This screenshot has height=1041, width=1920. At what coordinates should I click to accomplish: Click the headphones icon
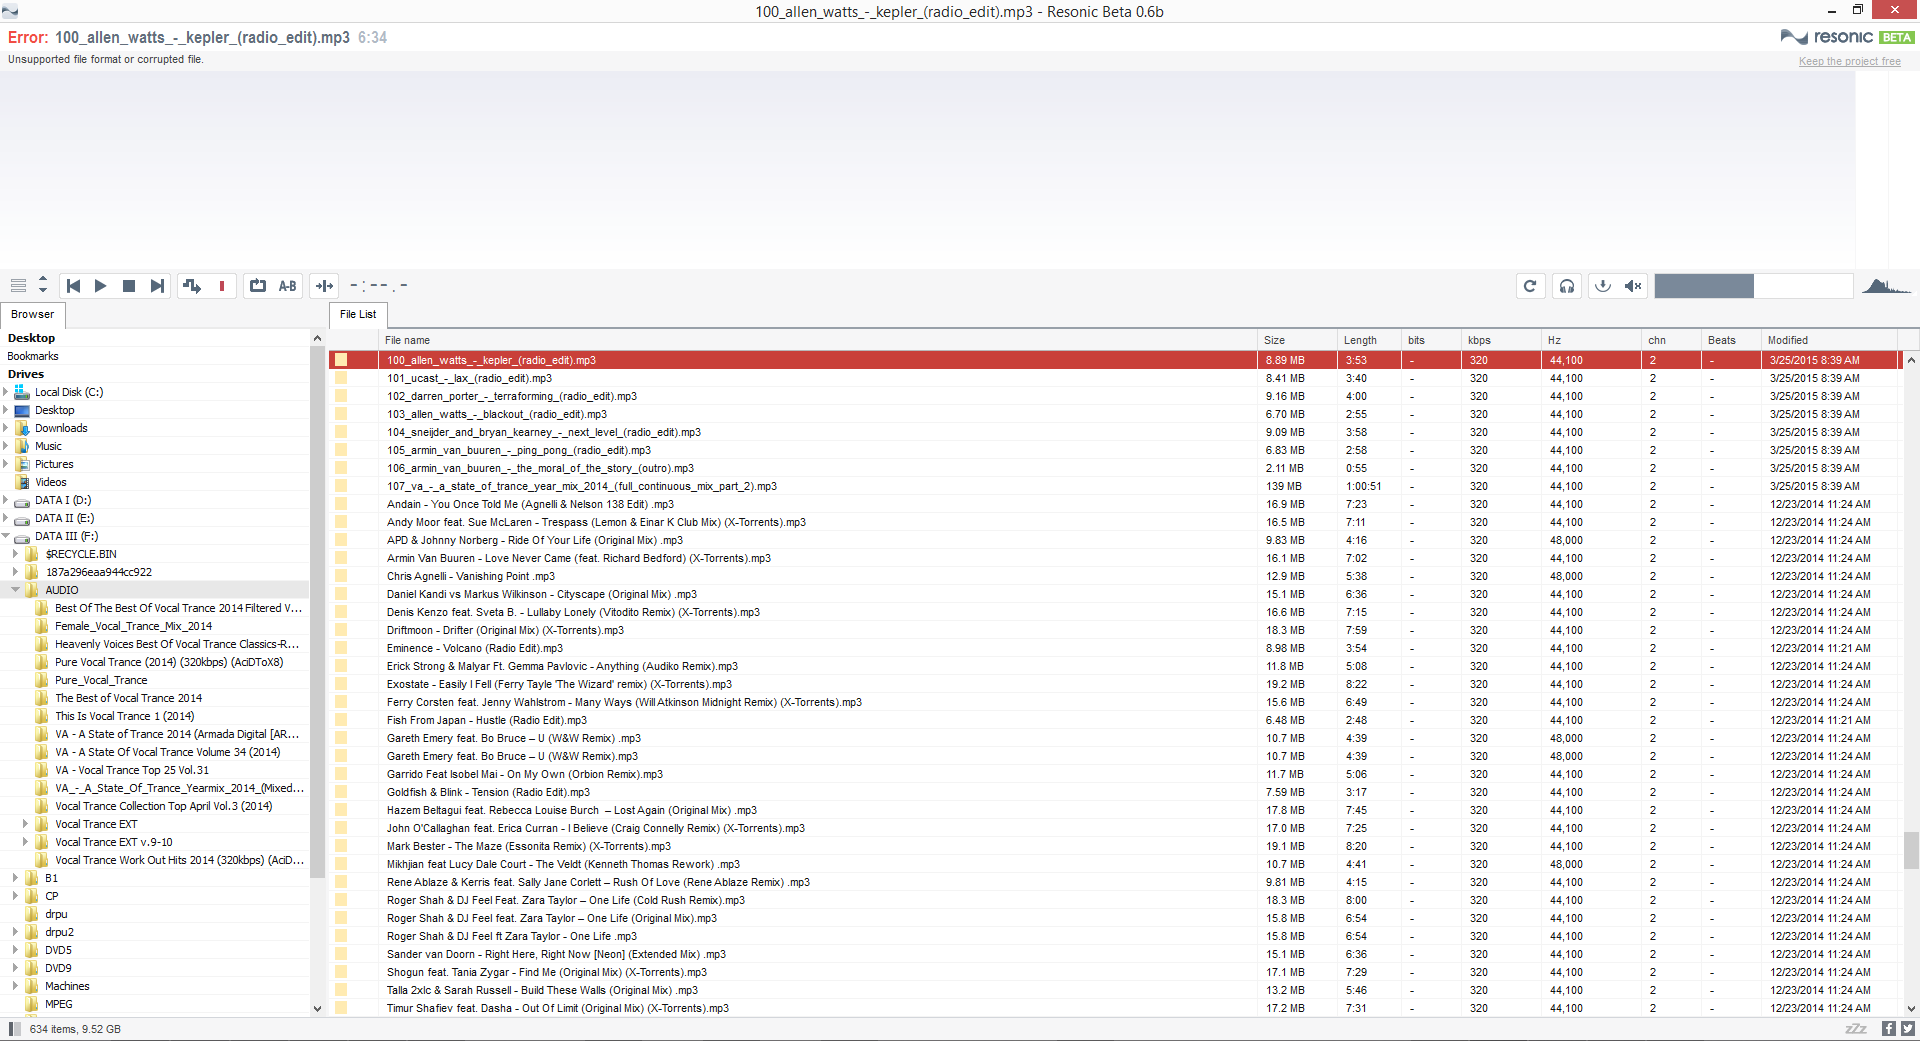click(1567, 286)
